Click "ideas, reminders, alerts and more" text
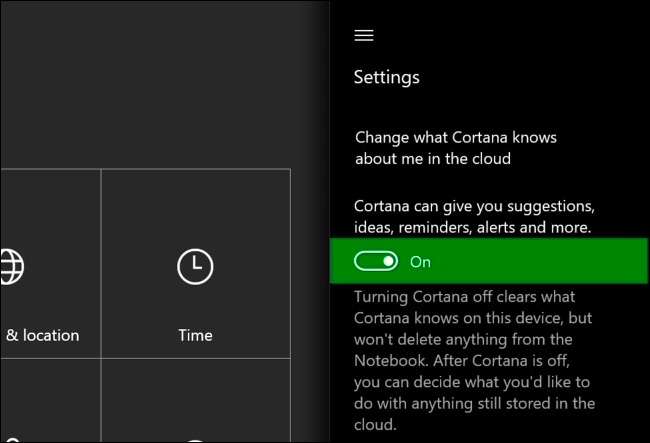650x443 pixels. point(474,227)
